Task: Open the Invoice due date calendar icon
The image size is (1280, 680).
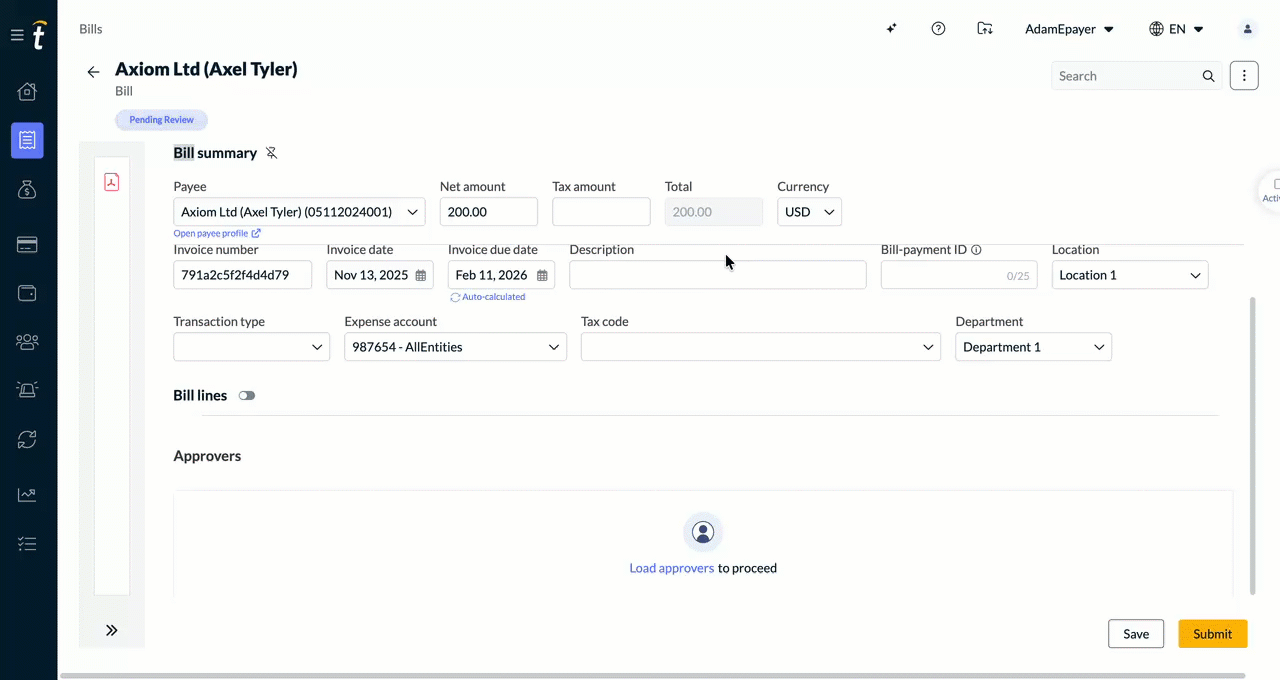Action: [x=542, y=275]
